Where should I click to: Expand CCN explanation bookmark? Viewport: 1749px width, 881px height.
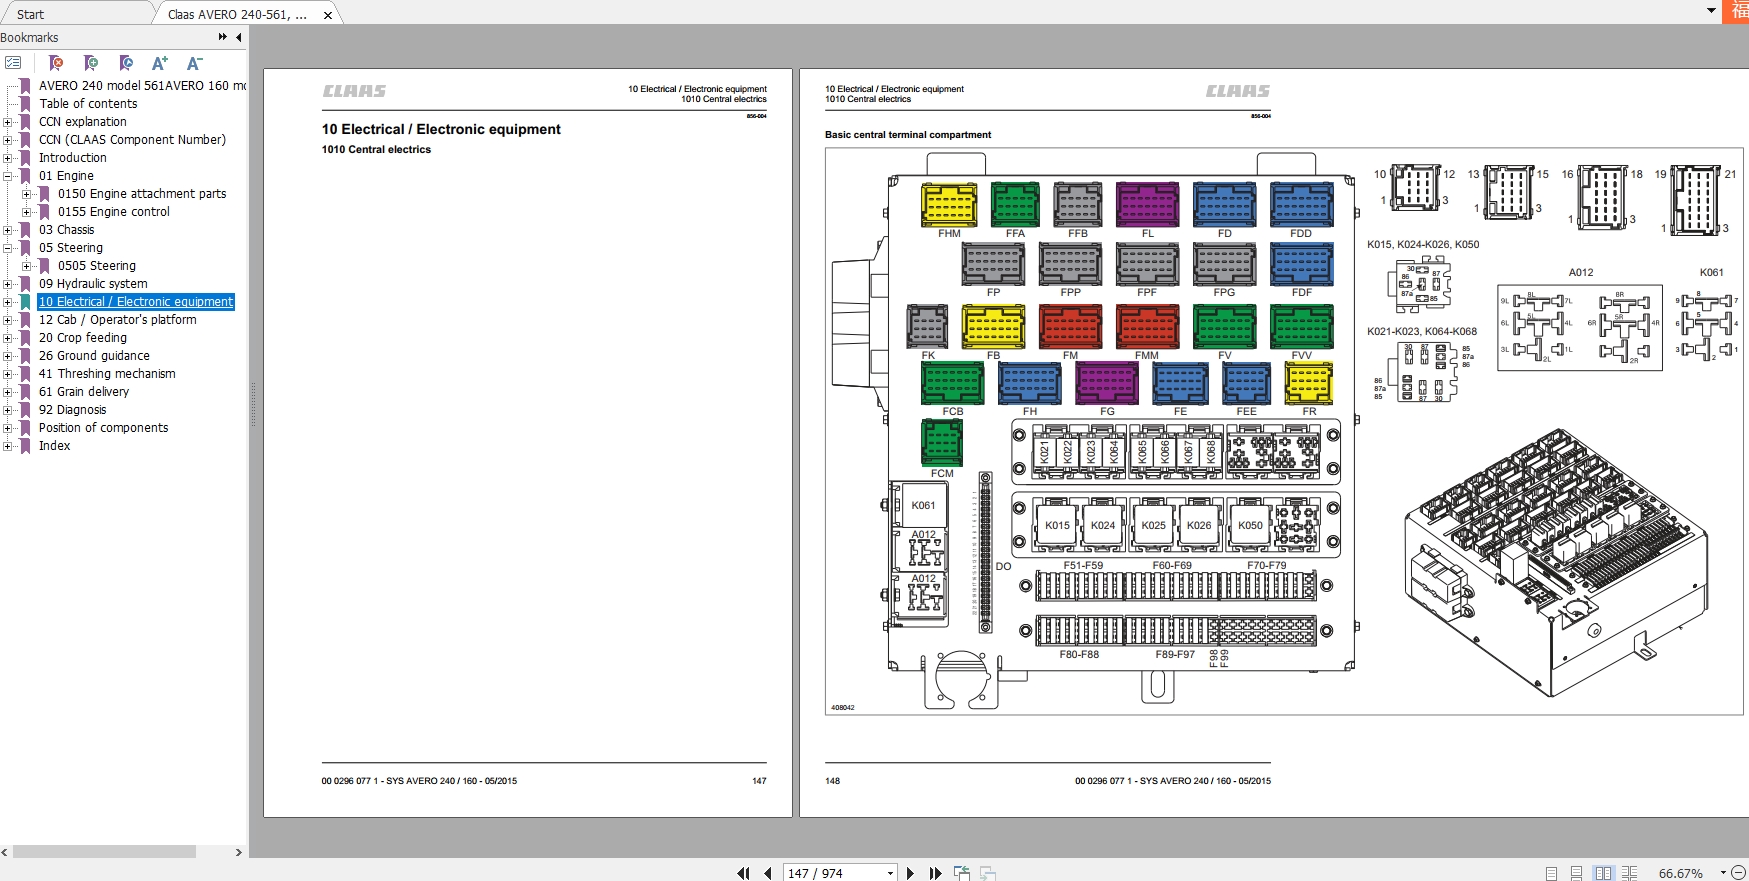click(x=8, y=122)
